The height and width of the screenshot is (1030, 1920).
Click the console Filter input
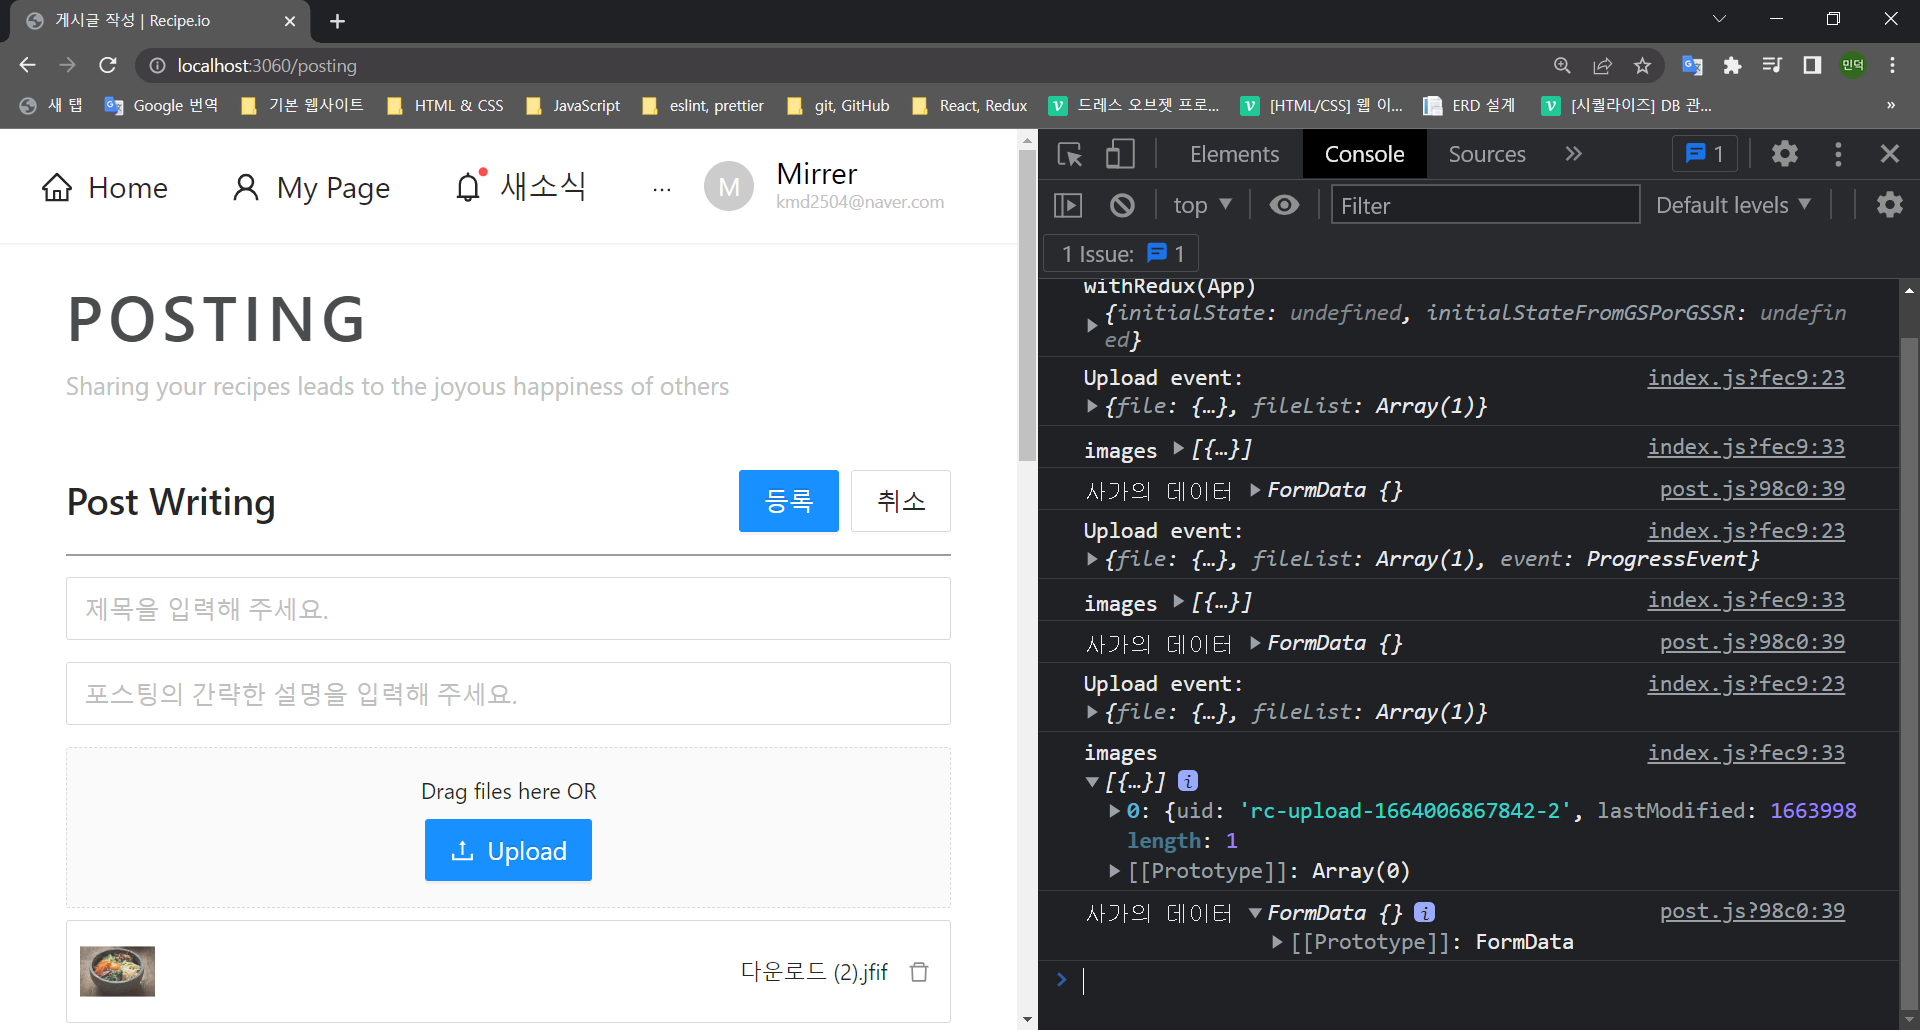pyautogui.click(x=1485, y=205)
